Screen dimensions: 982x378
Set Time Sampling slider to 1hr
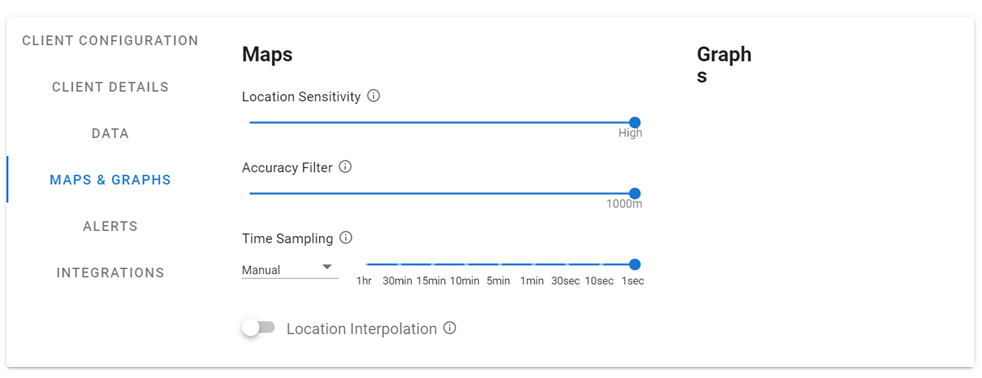(x=367, y=264)
